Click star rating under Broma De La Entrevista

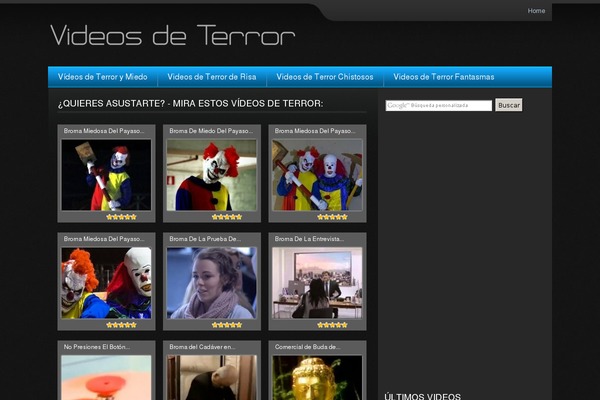[332, 325]
